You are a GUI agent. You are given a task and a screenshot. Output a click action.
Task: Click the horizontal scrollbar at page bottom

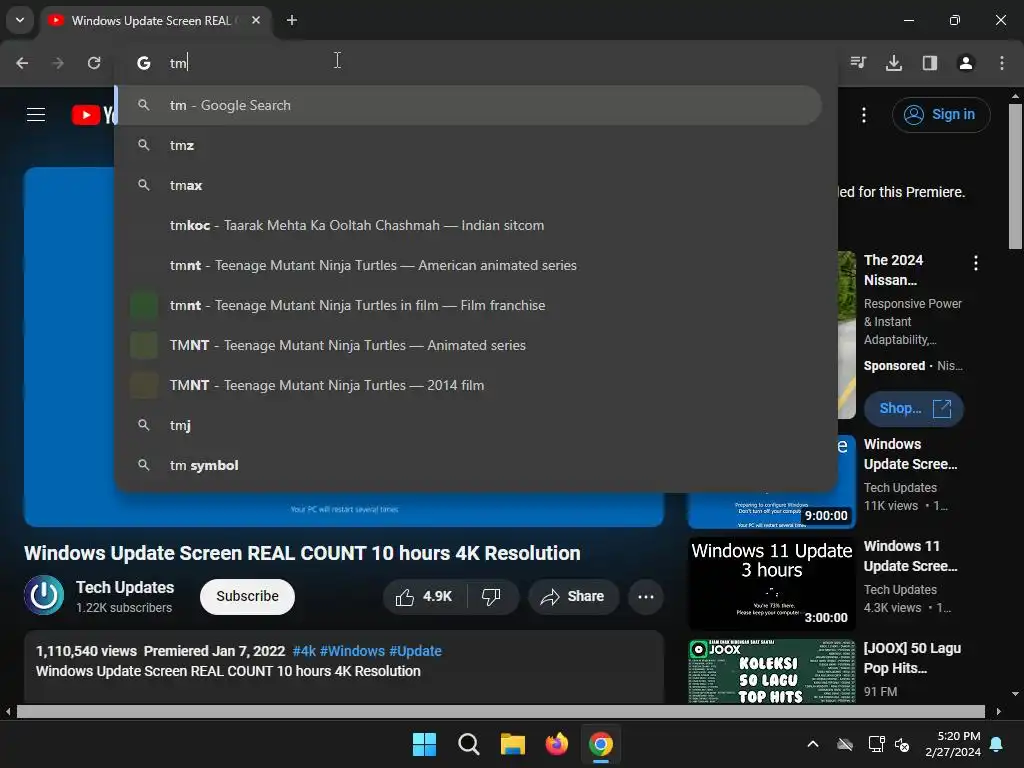(500, 711)
